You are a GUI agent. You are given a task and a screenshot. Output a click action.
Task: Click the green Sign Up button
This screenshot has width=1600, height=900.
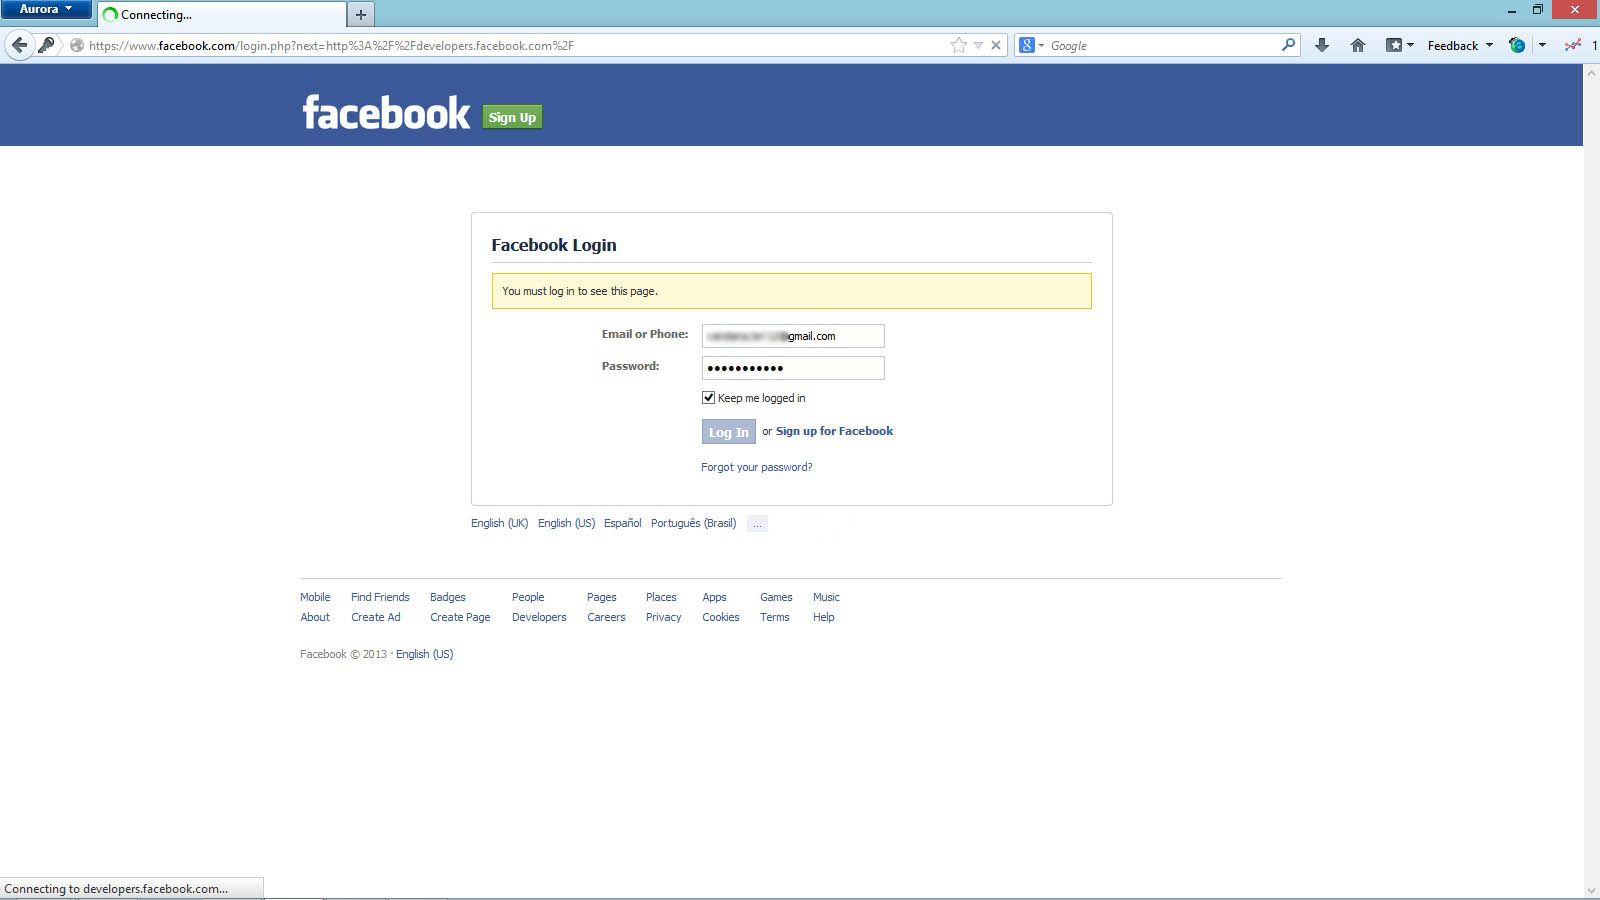click(x=512, y=117)
